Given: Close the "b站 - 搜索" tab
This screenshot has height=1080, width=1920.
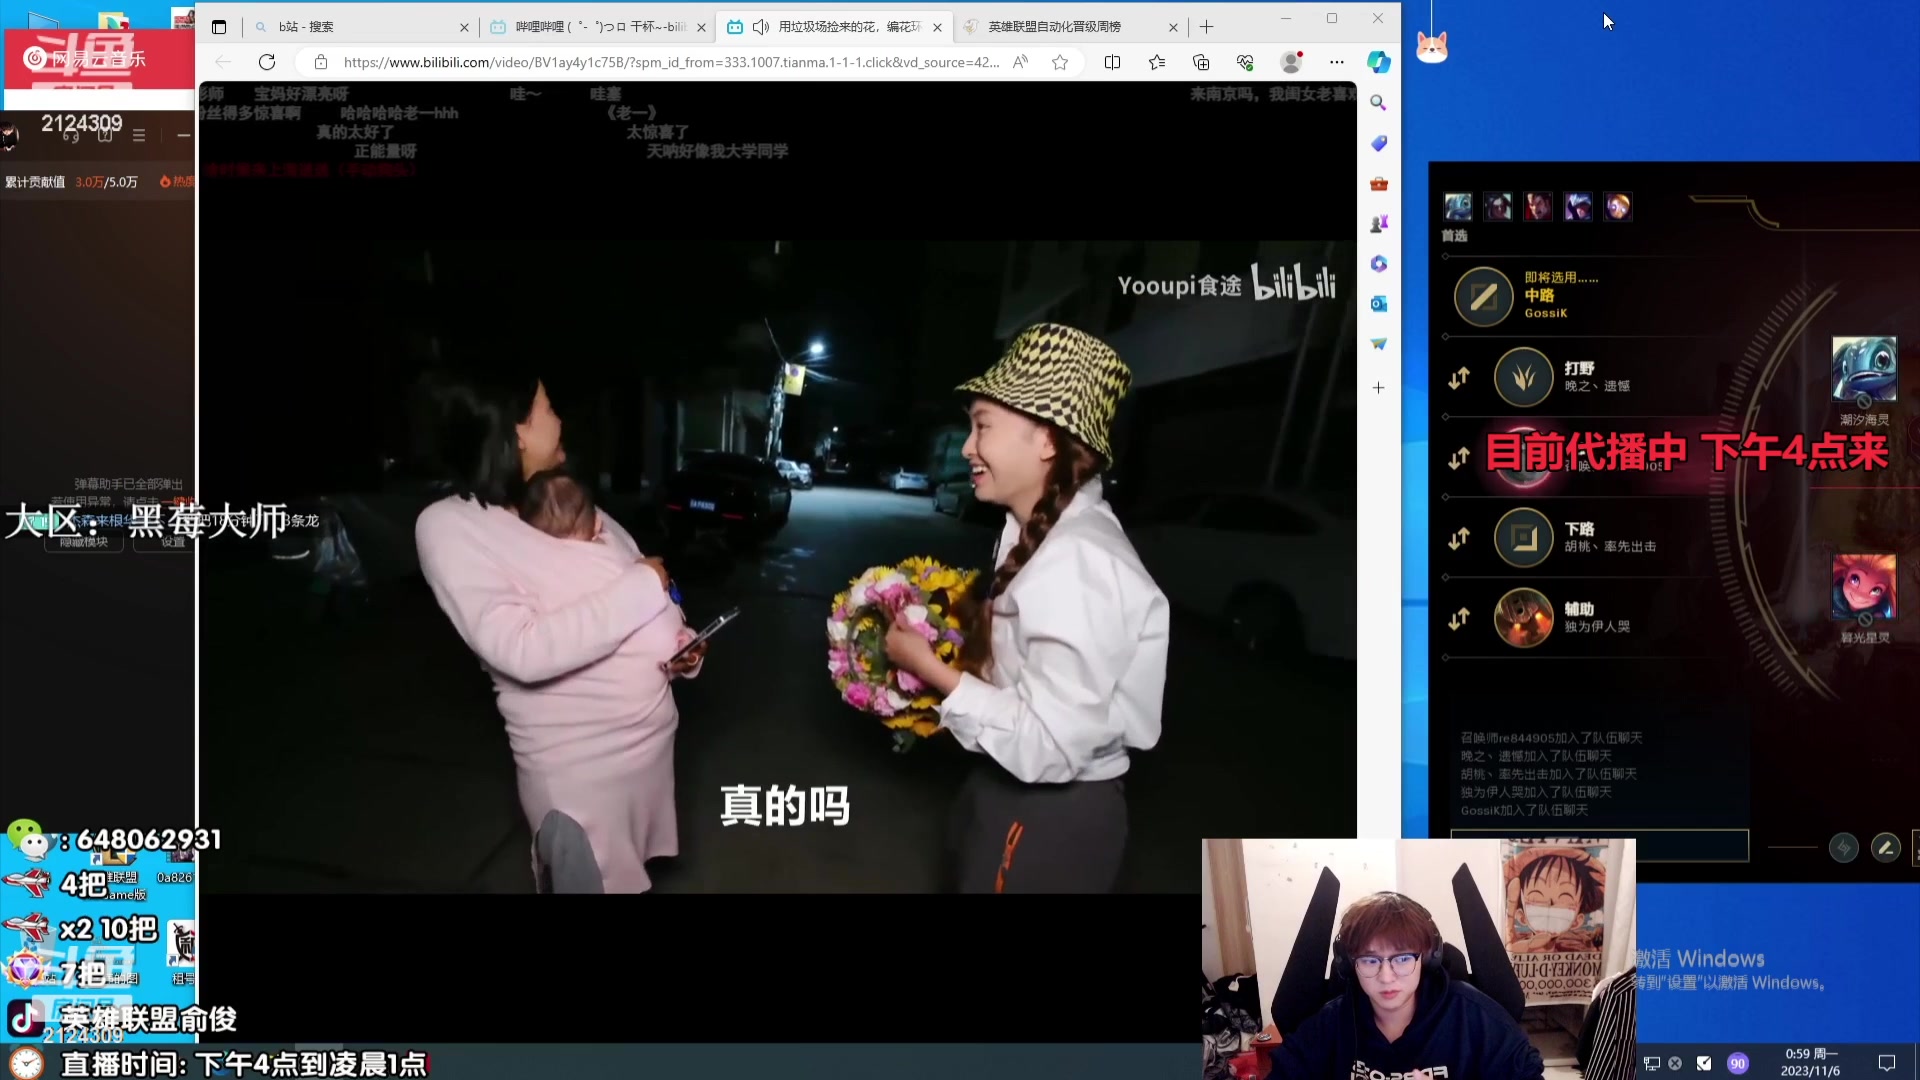Looking at the screenshot, I should [464, 27].
